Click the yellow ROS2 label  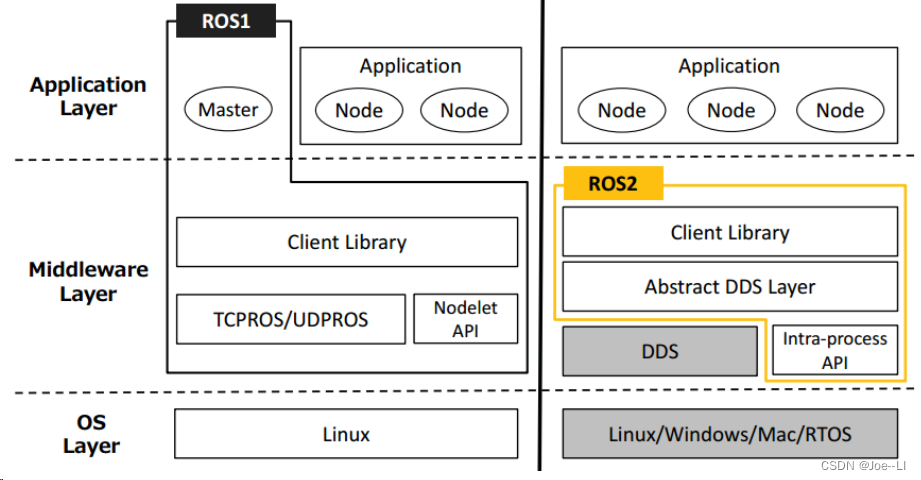pos(613,183)
